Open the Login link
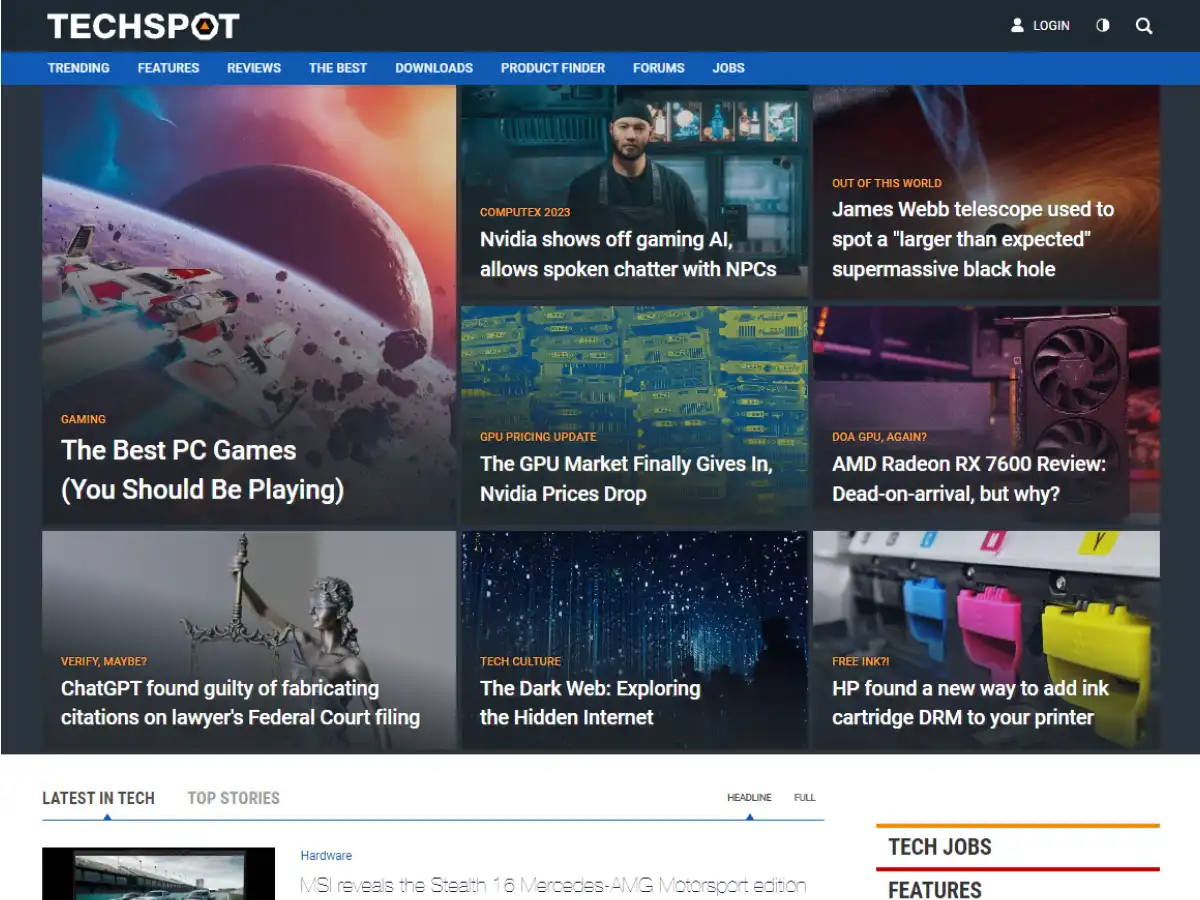The width and height of the screenshot is (1200, 900). [x=1051, y=26]
